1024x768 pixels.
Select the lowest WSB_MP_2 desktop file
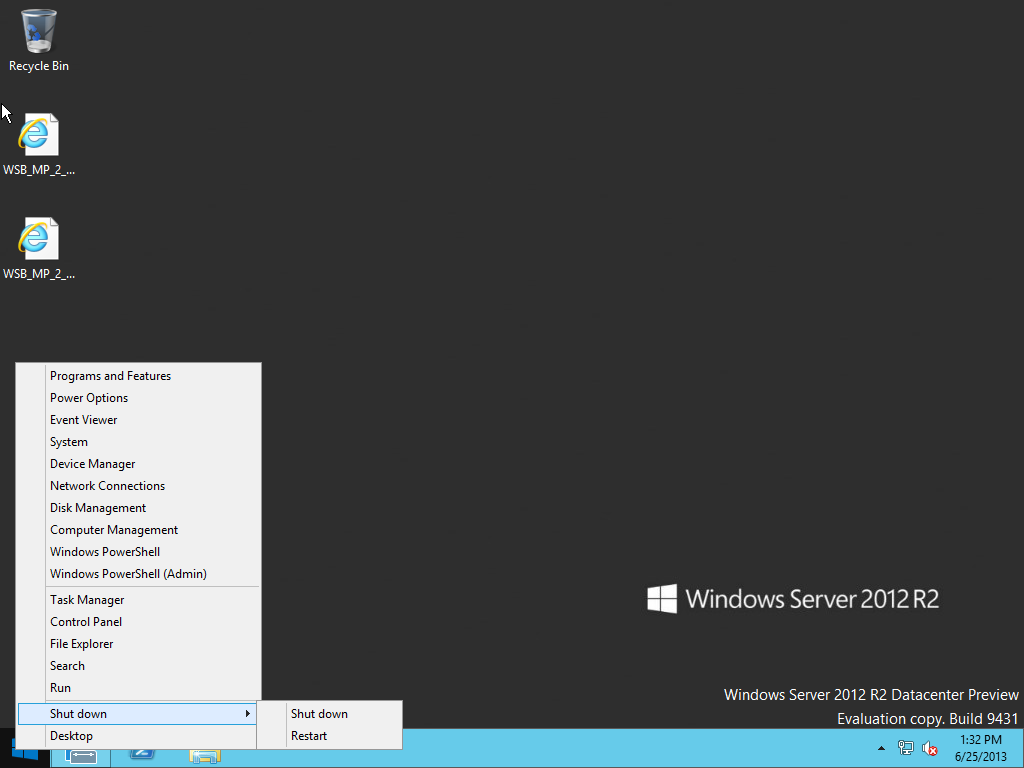click(x=39, y=248)
